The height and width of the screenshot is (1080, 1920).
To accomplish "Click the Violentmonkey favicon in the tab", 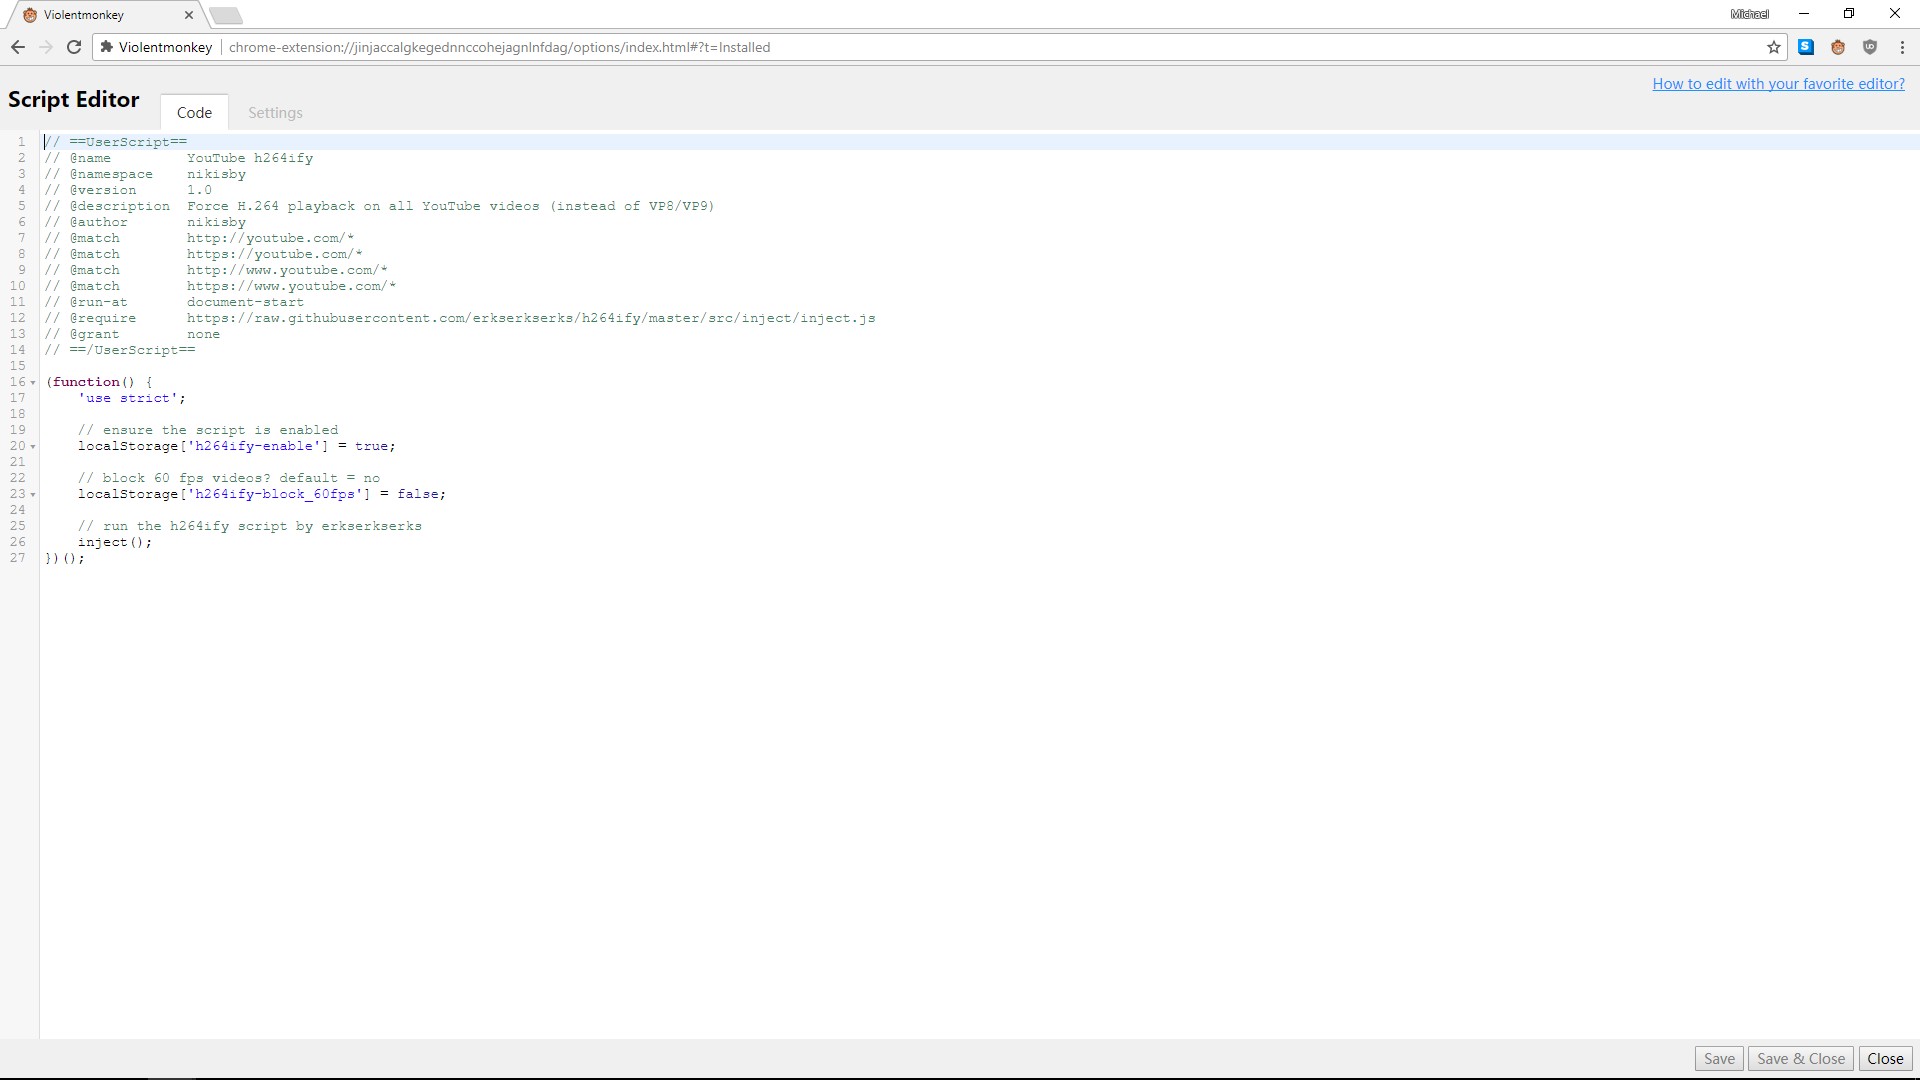I will 29,15.
